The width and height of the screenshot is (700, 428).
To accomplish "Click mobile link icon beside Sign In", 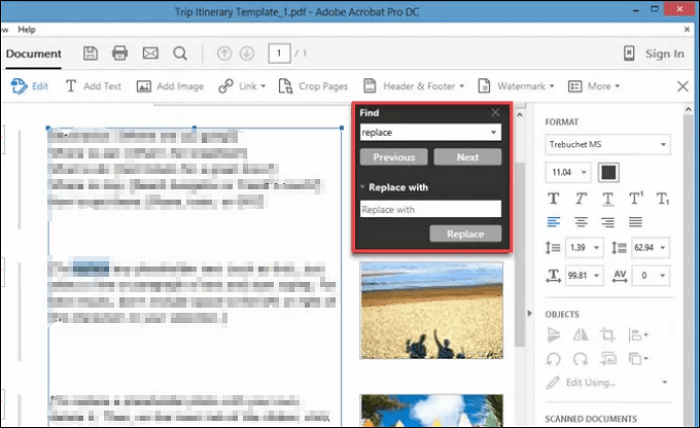I will [629, 54].
